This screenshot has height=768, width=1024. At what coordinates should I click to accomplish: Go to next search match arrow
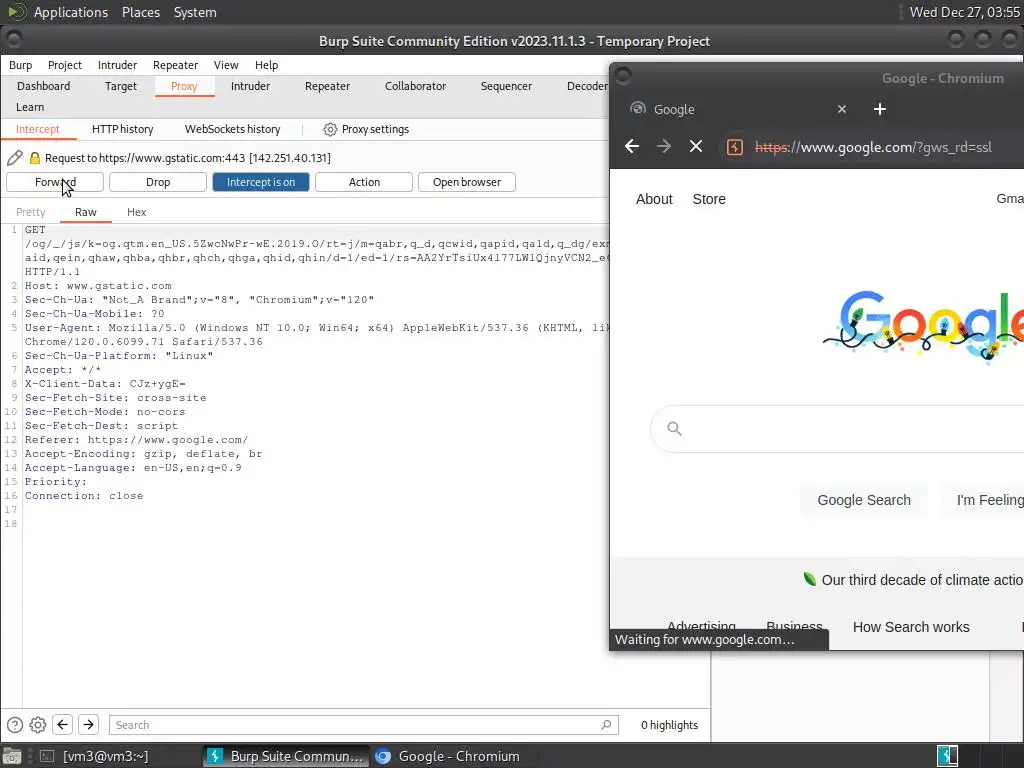click(x=88, y=724)
